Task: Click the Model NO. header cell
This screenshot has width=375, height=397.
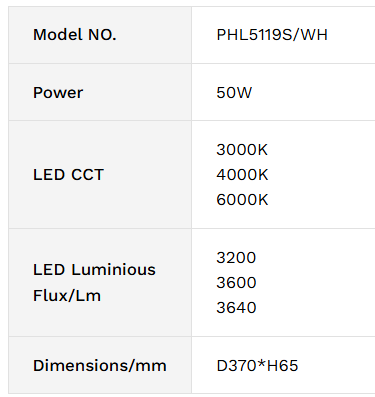Action: pos(100,35)
